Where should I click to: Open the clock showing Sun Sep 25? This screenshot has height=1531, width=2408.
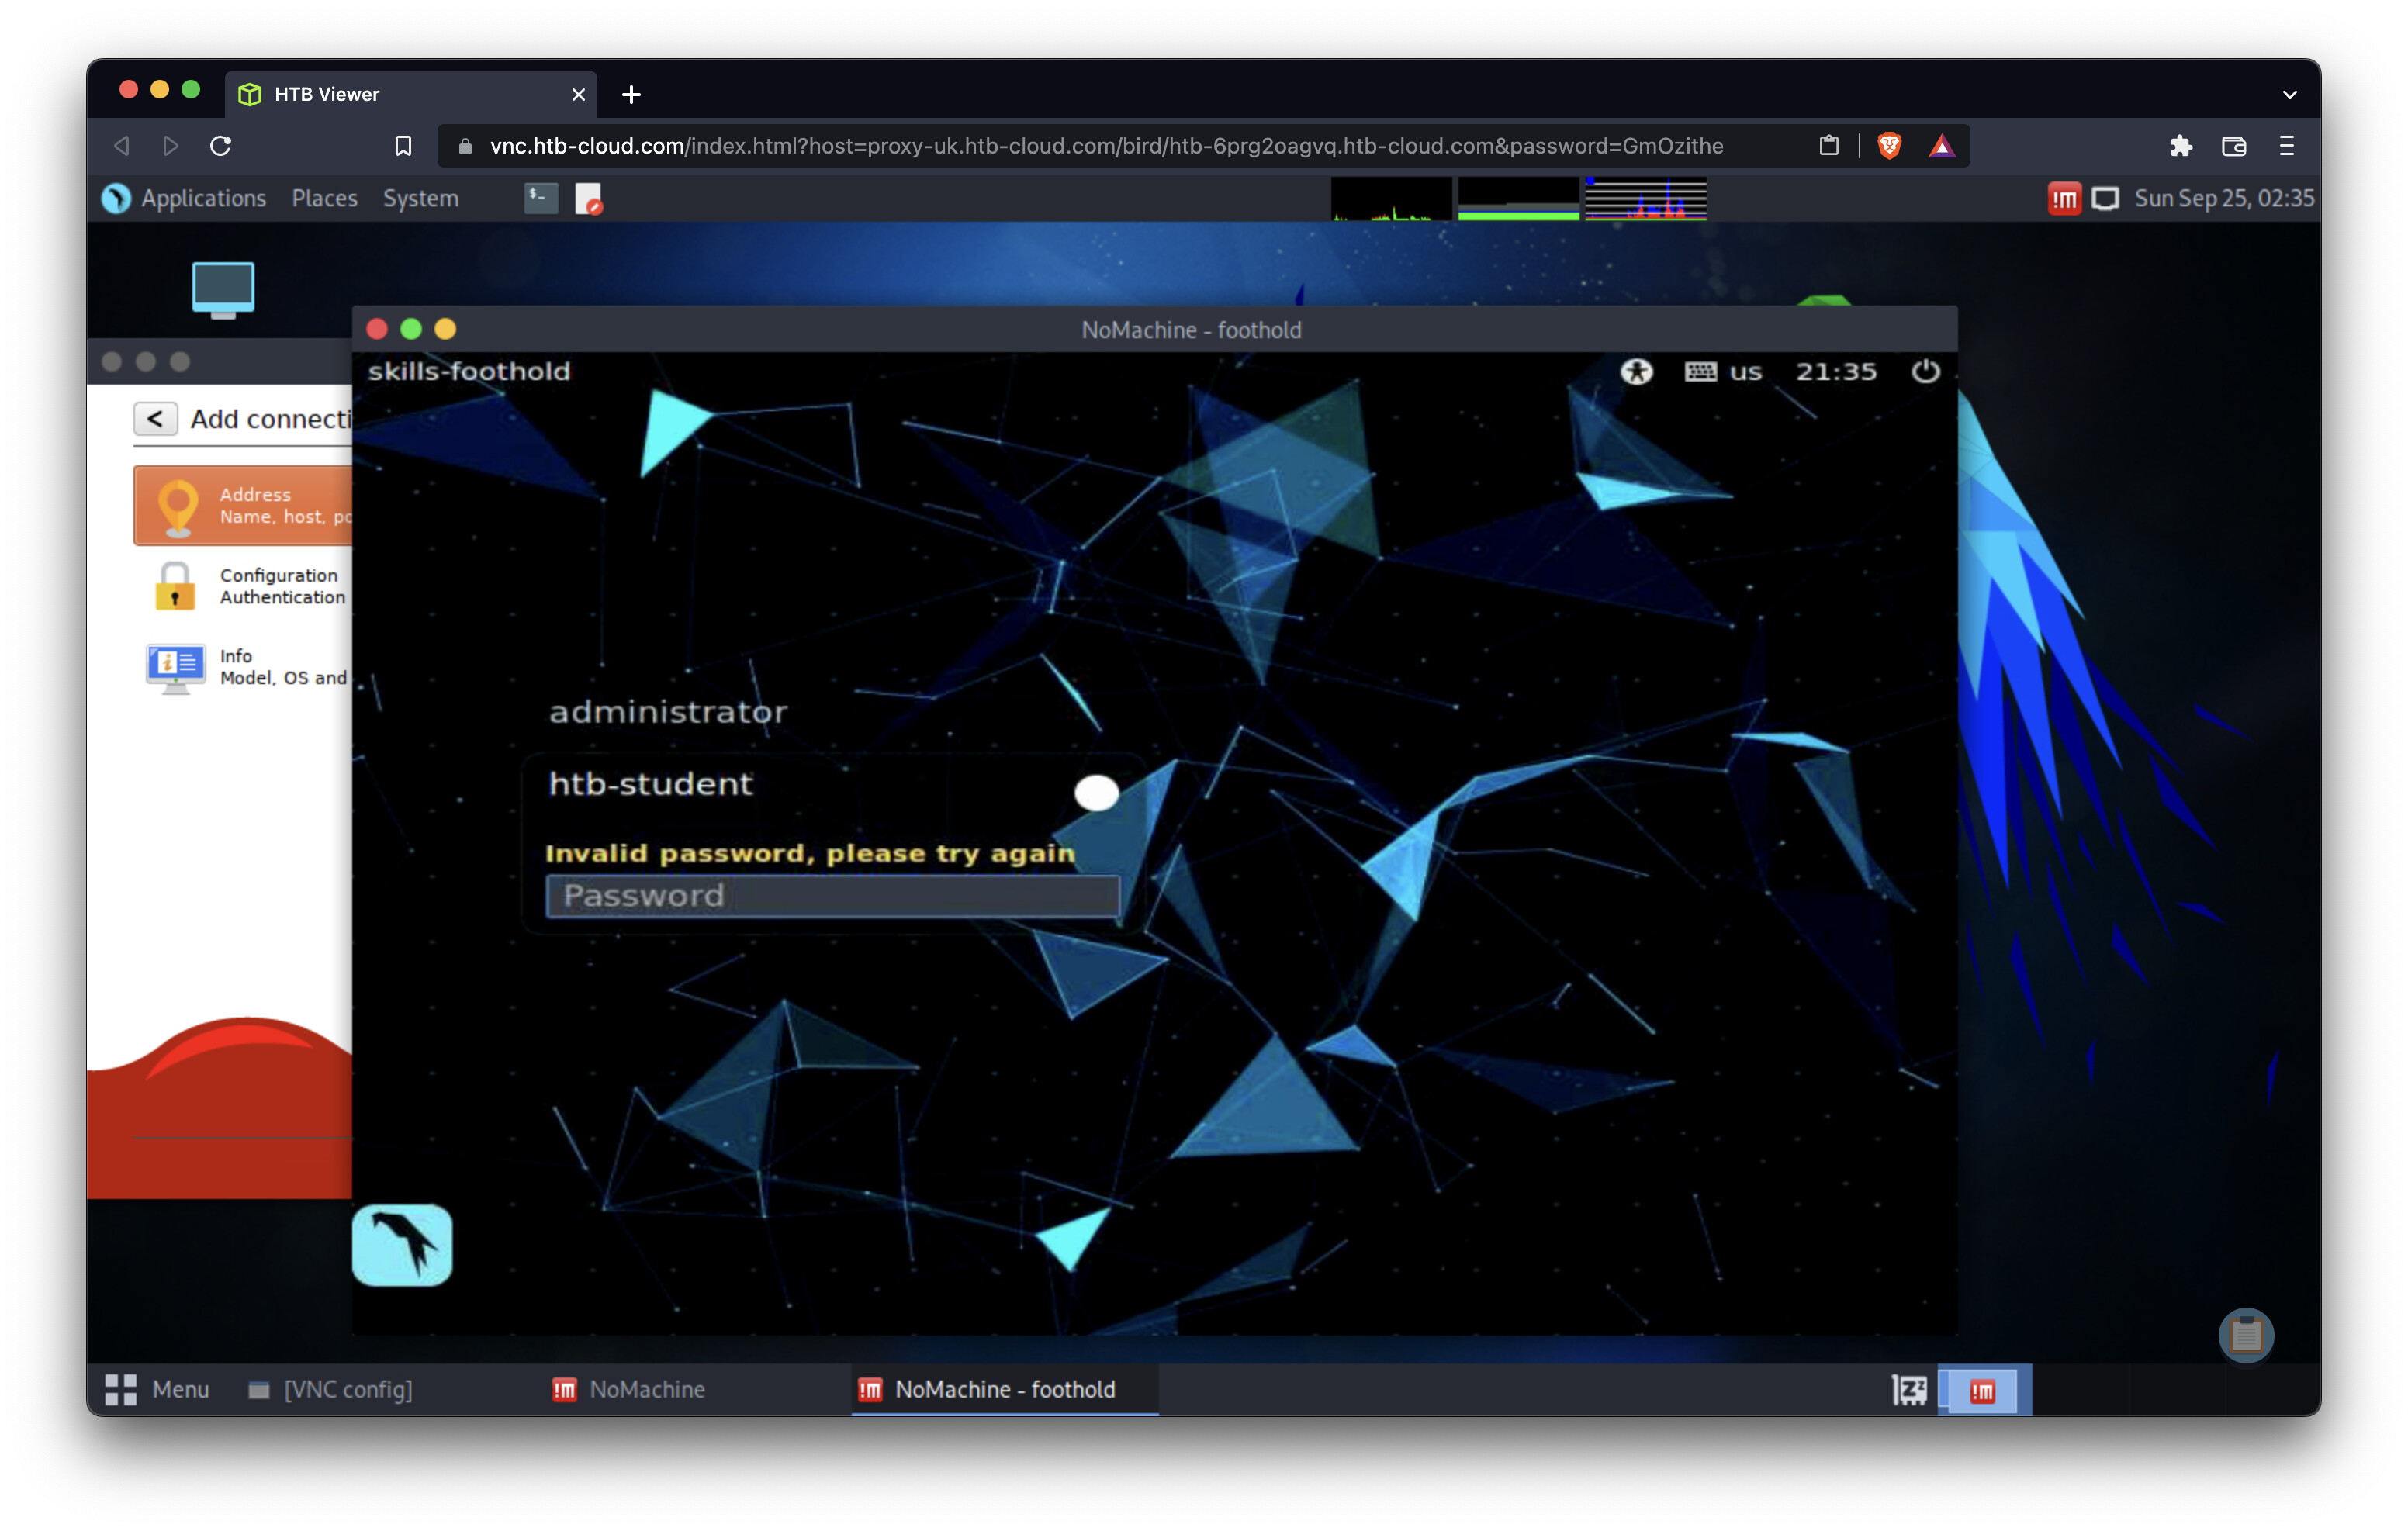[x=2224, y=198]
